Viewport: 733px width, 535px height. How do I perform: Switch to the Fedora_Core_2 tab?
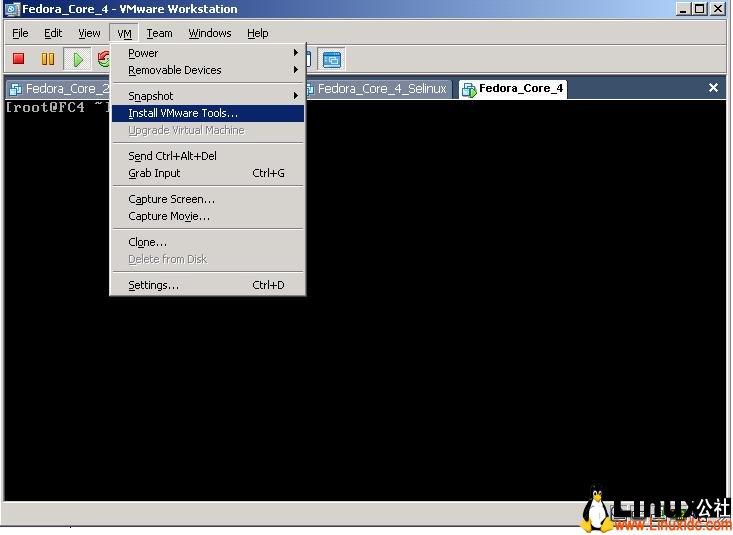pyautogui.click(x=58, y=89)
